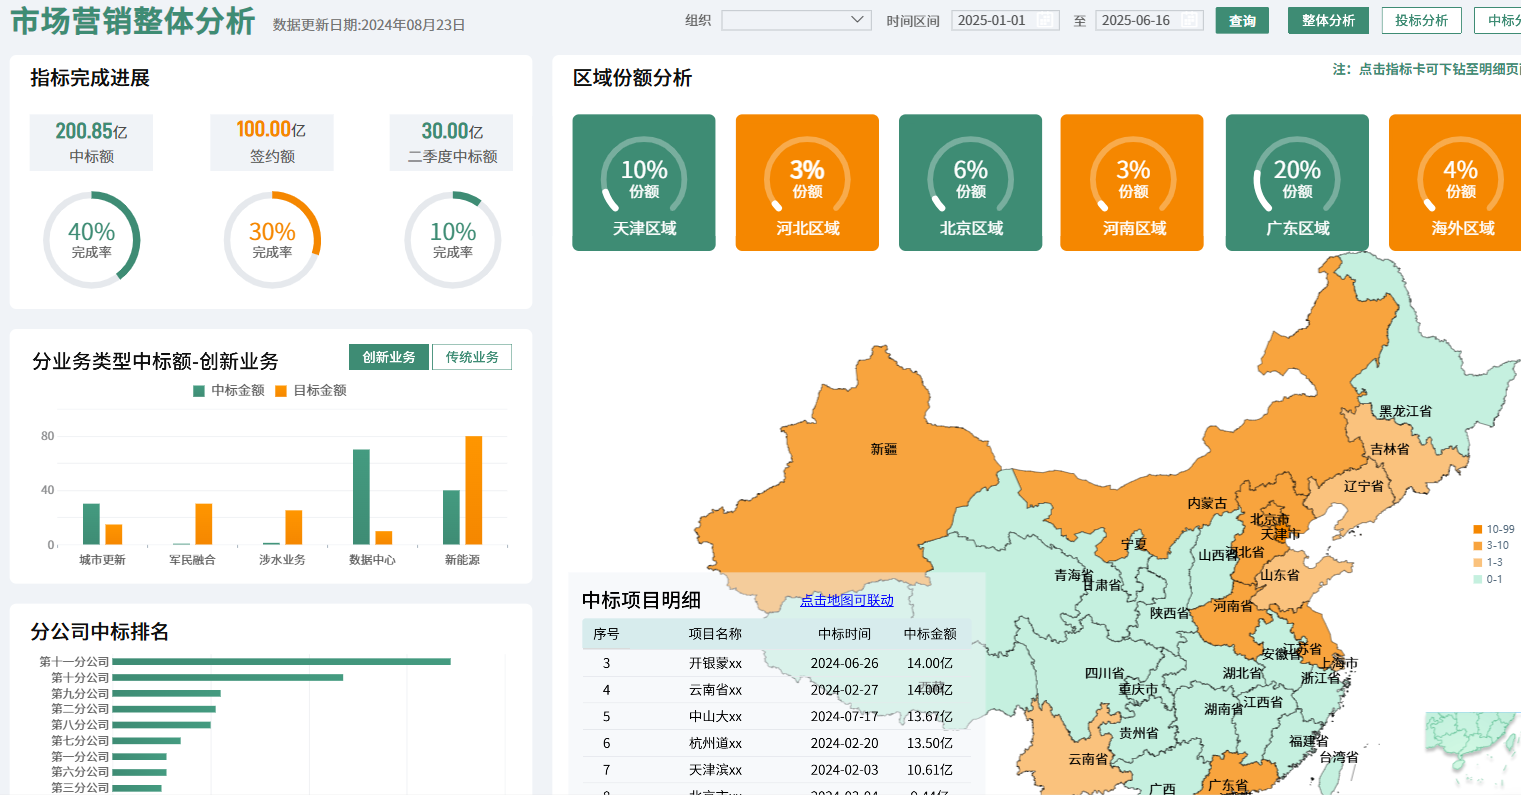
Task: Select the 整体分析 tab
Action: tap(1328, 20)
